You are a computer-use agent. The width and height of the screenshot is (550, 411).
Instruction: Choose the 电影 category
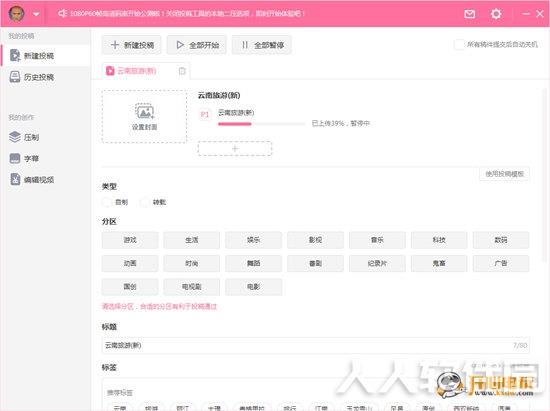click(253, 287)
